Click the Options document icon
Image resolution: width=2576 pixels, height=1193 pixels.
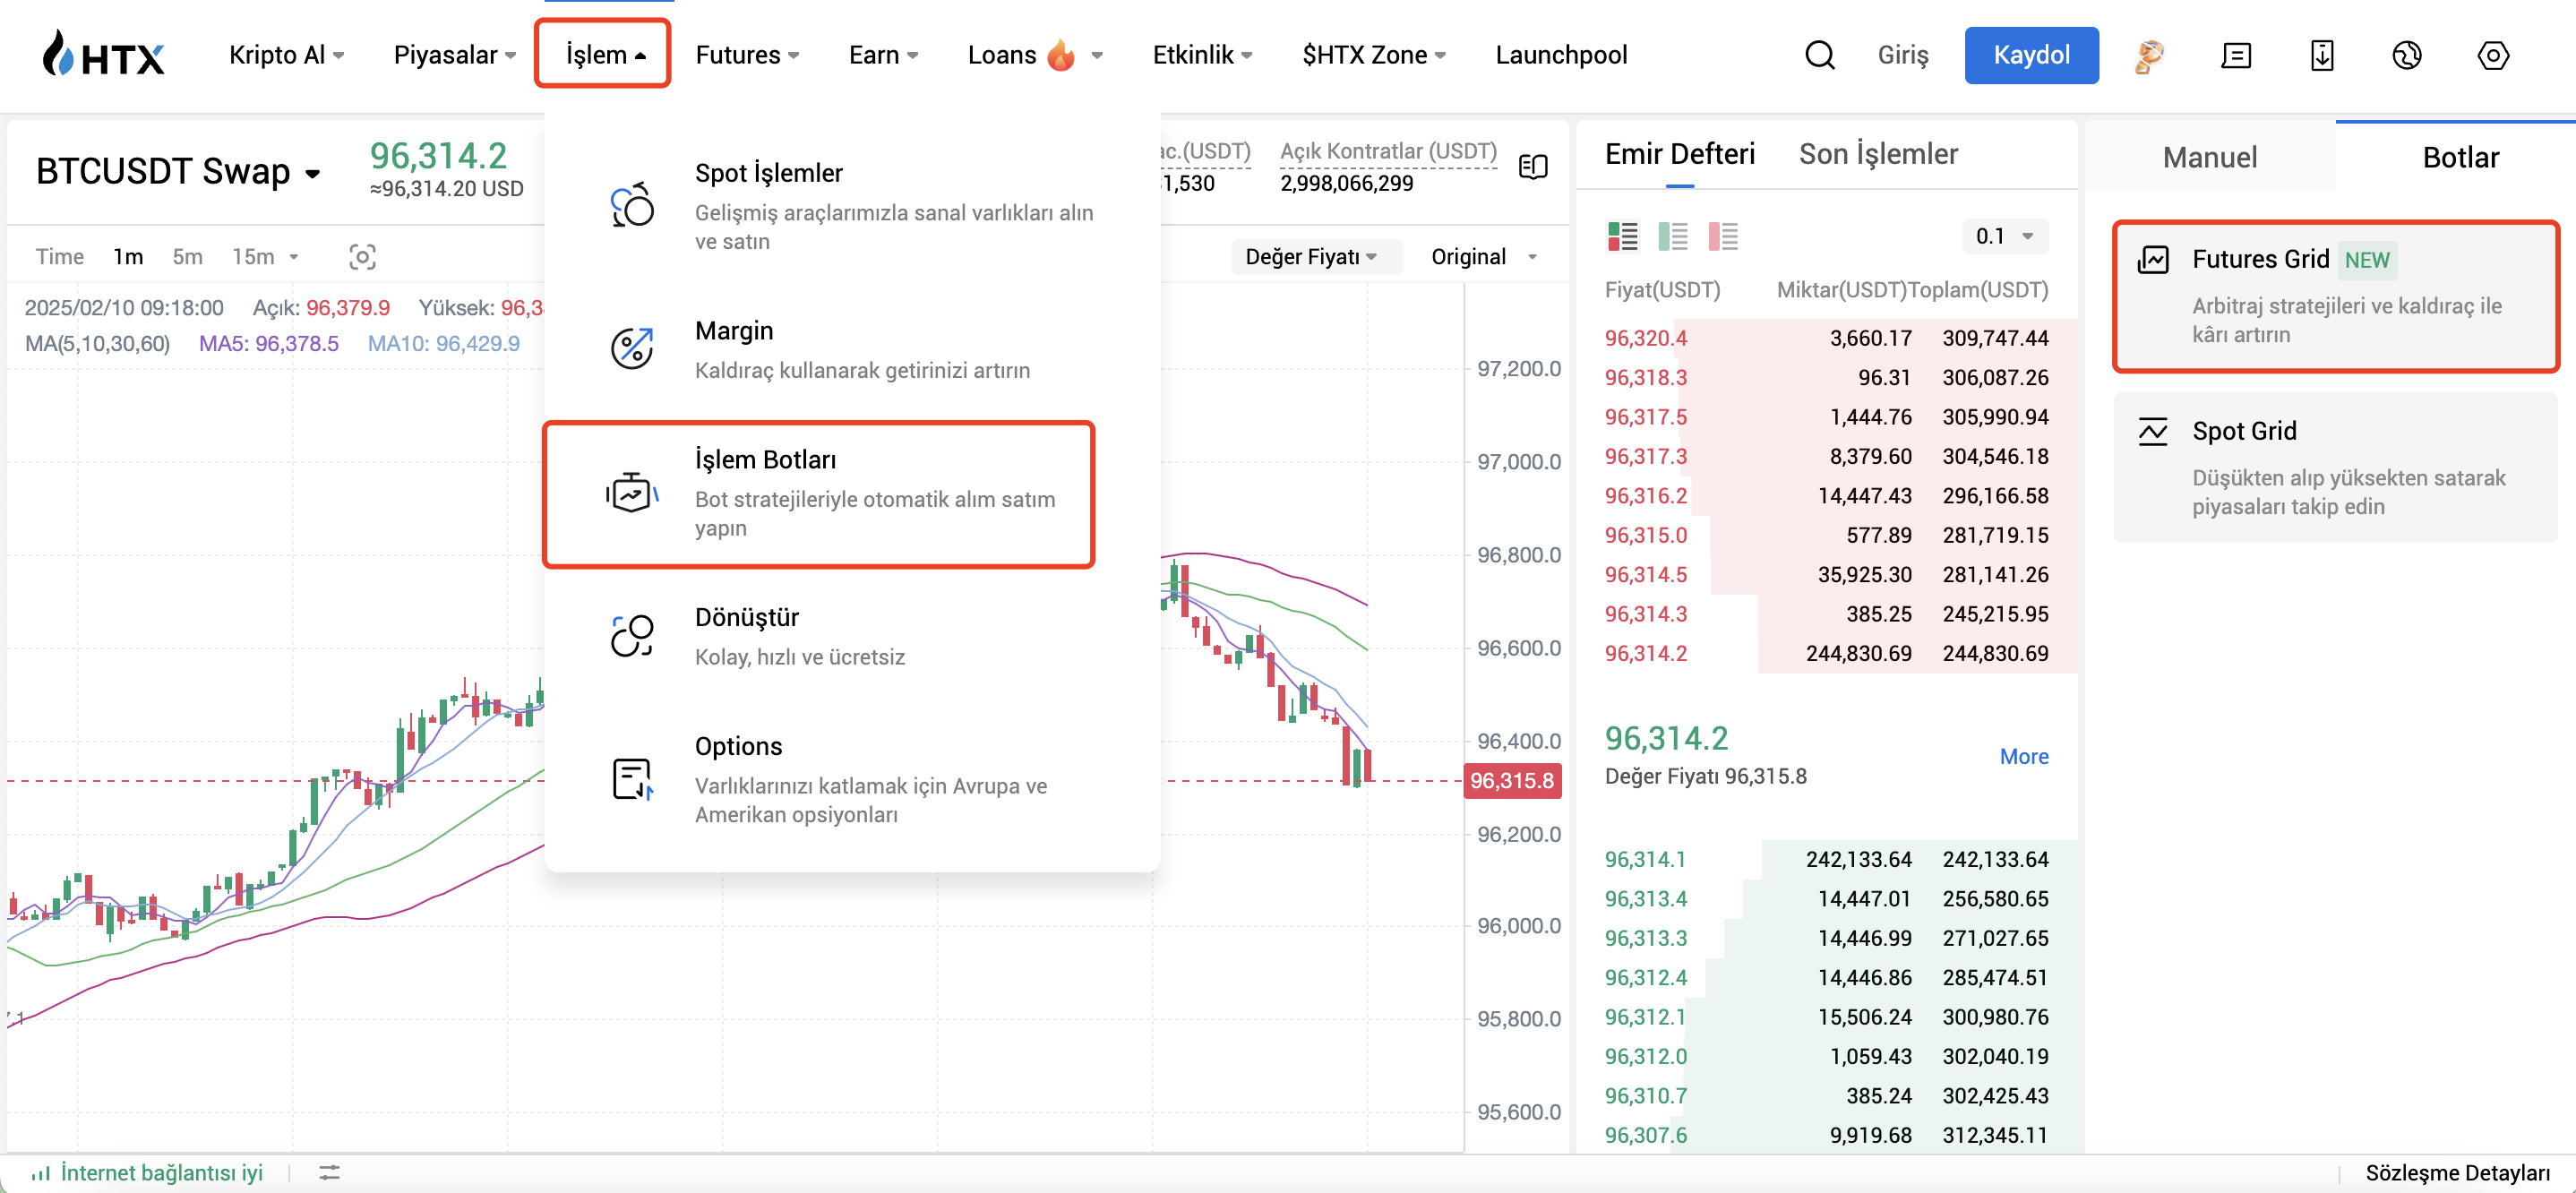click(632, 779)
